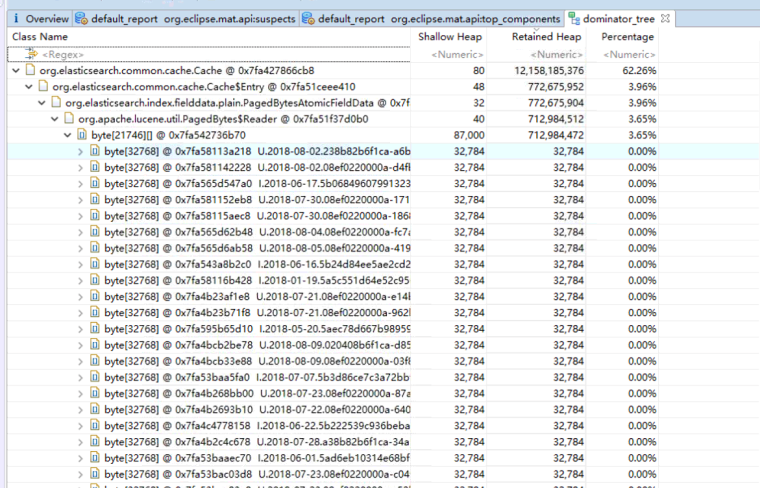Click array icon of byte[32768] @ 0x7fa58115aec8
Image resolution: width=760 pixels, height=488 pixels.
[95, 216]
